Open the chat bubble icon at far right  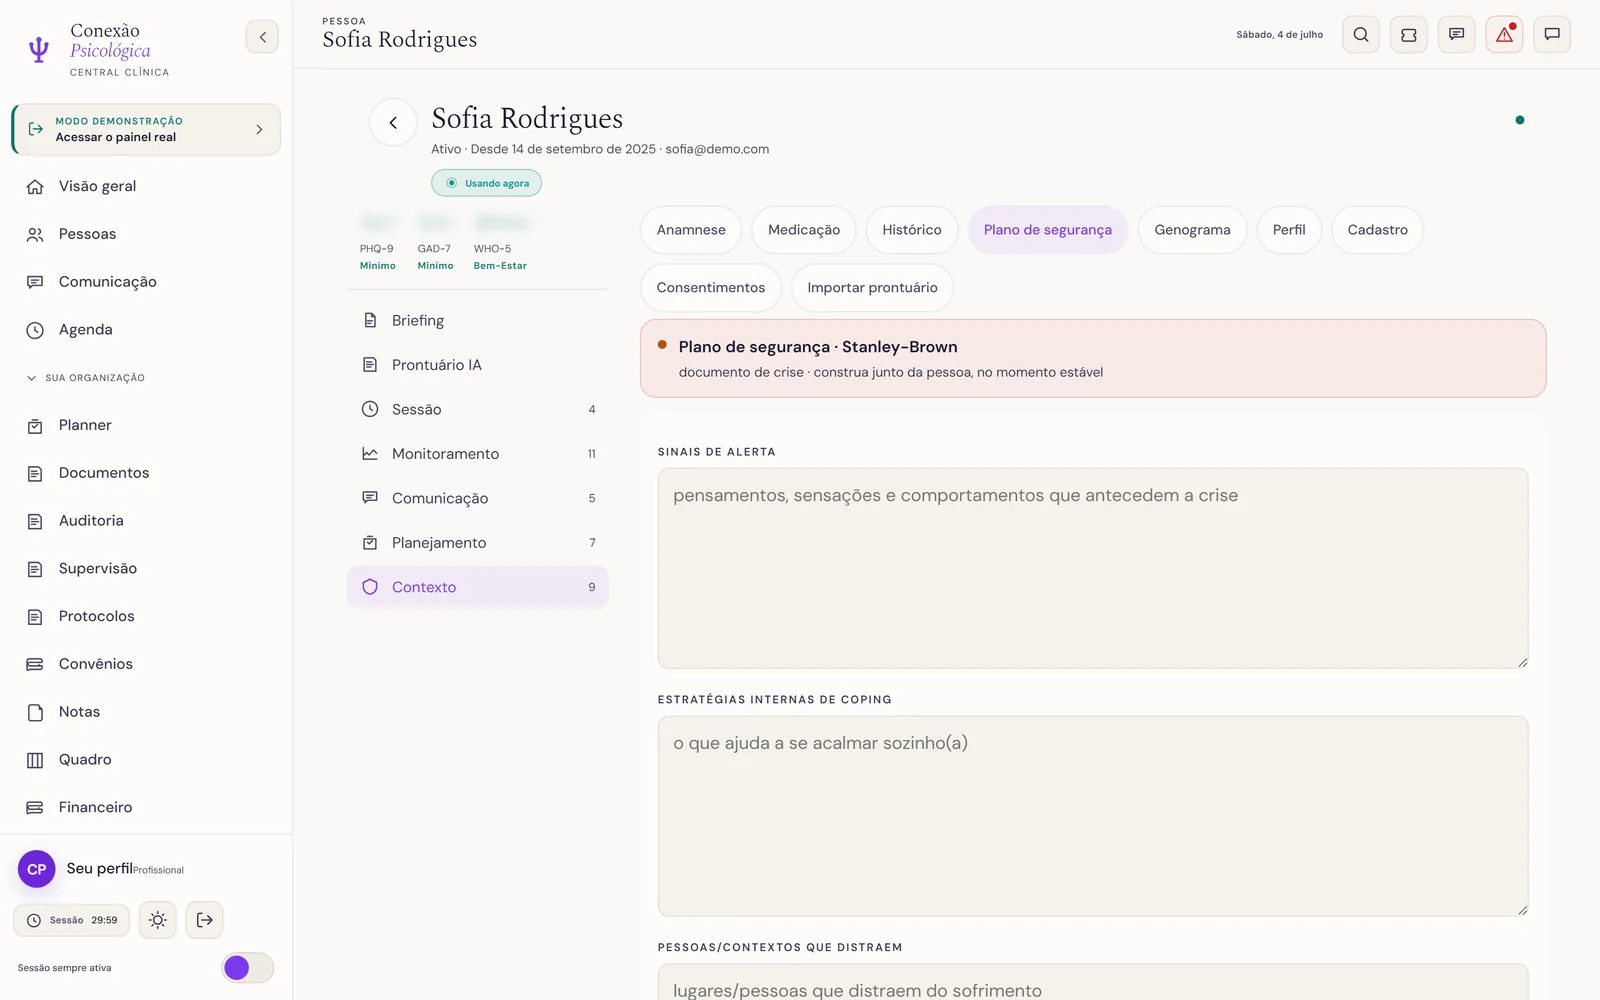(x=1552, y=35)
